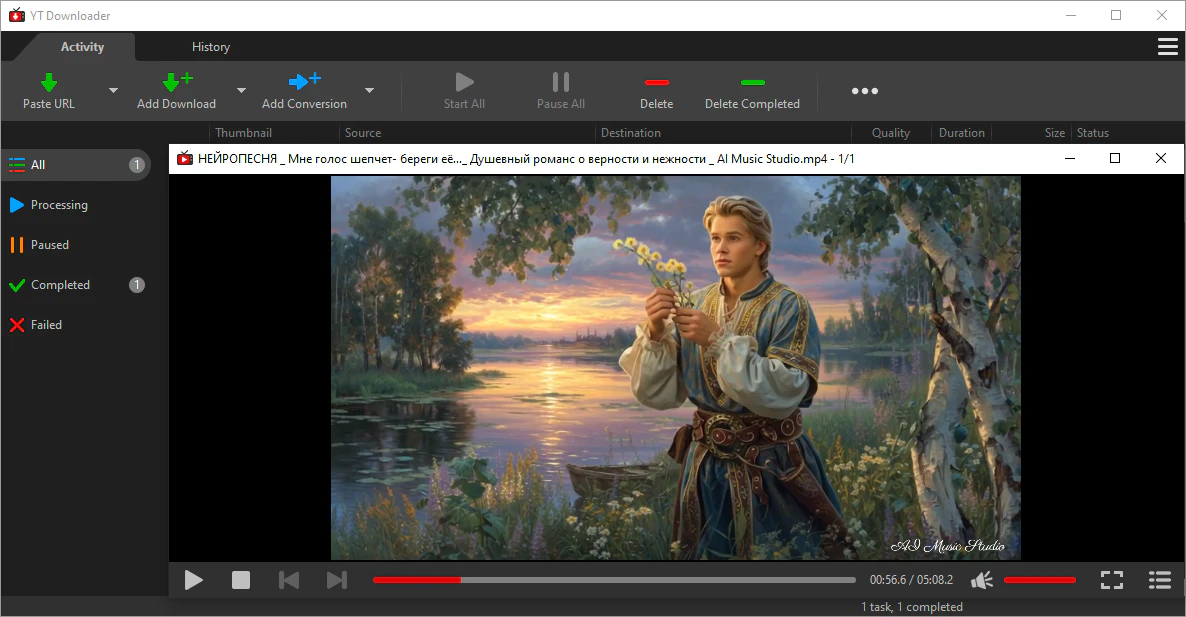Expand the Add Download dropdown arrow
Image resolution: width=1186 pixels, height=617 pixels.
point(241,91)
